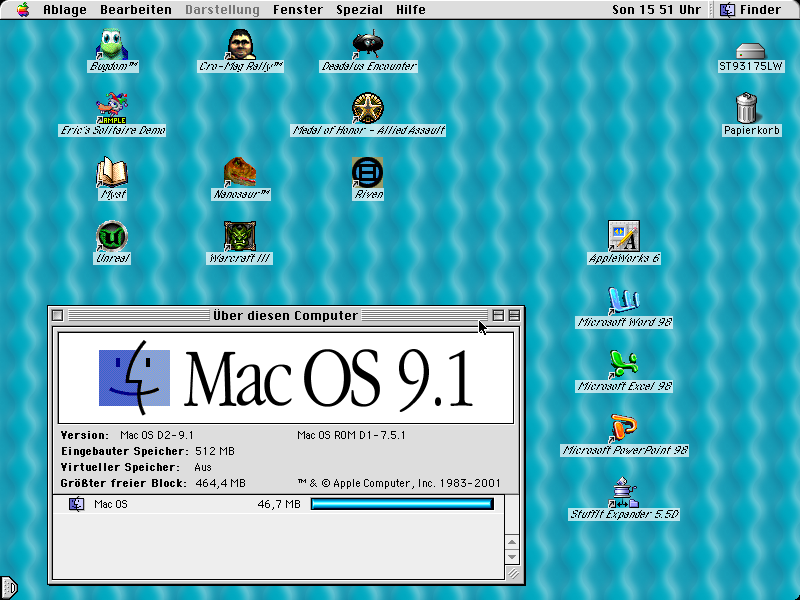This screenshot has width=800, height=600.
Task: Click the Mac OS app icon in memory list
Action: coord(77,504)
